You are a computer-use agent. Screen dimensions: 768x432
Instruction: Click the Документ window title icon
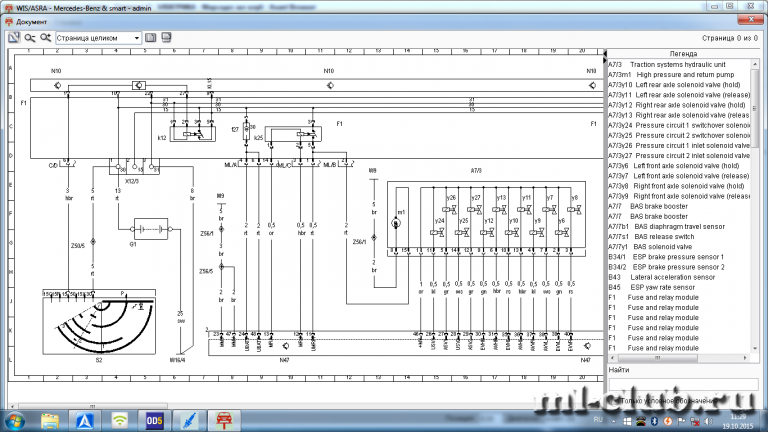pyautogui.click(x=9, y=22)
